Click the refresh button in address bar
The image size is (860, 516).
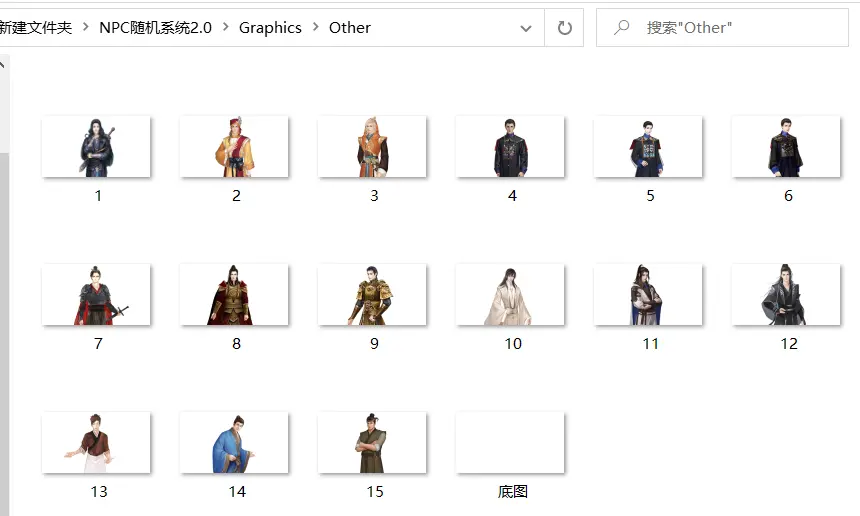click(x=564, y=28)
